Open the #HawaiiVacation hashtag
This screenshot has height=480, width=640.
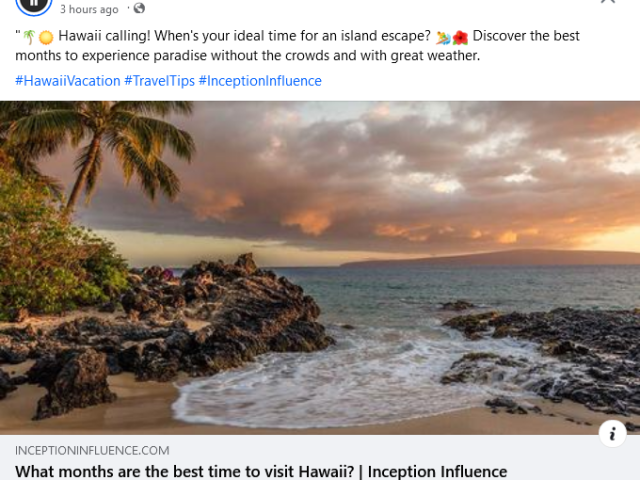68,81
